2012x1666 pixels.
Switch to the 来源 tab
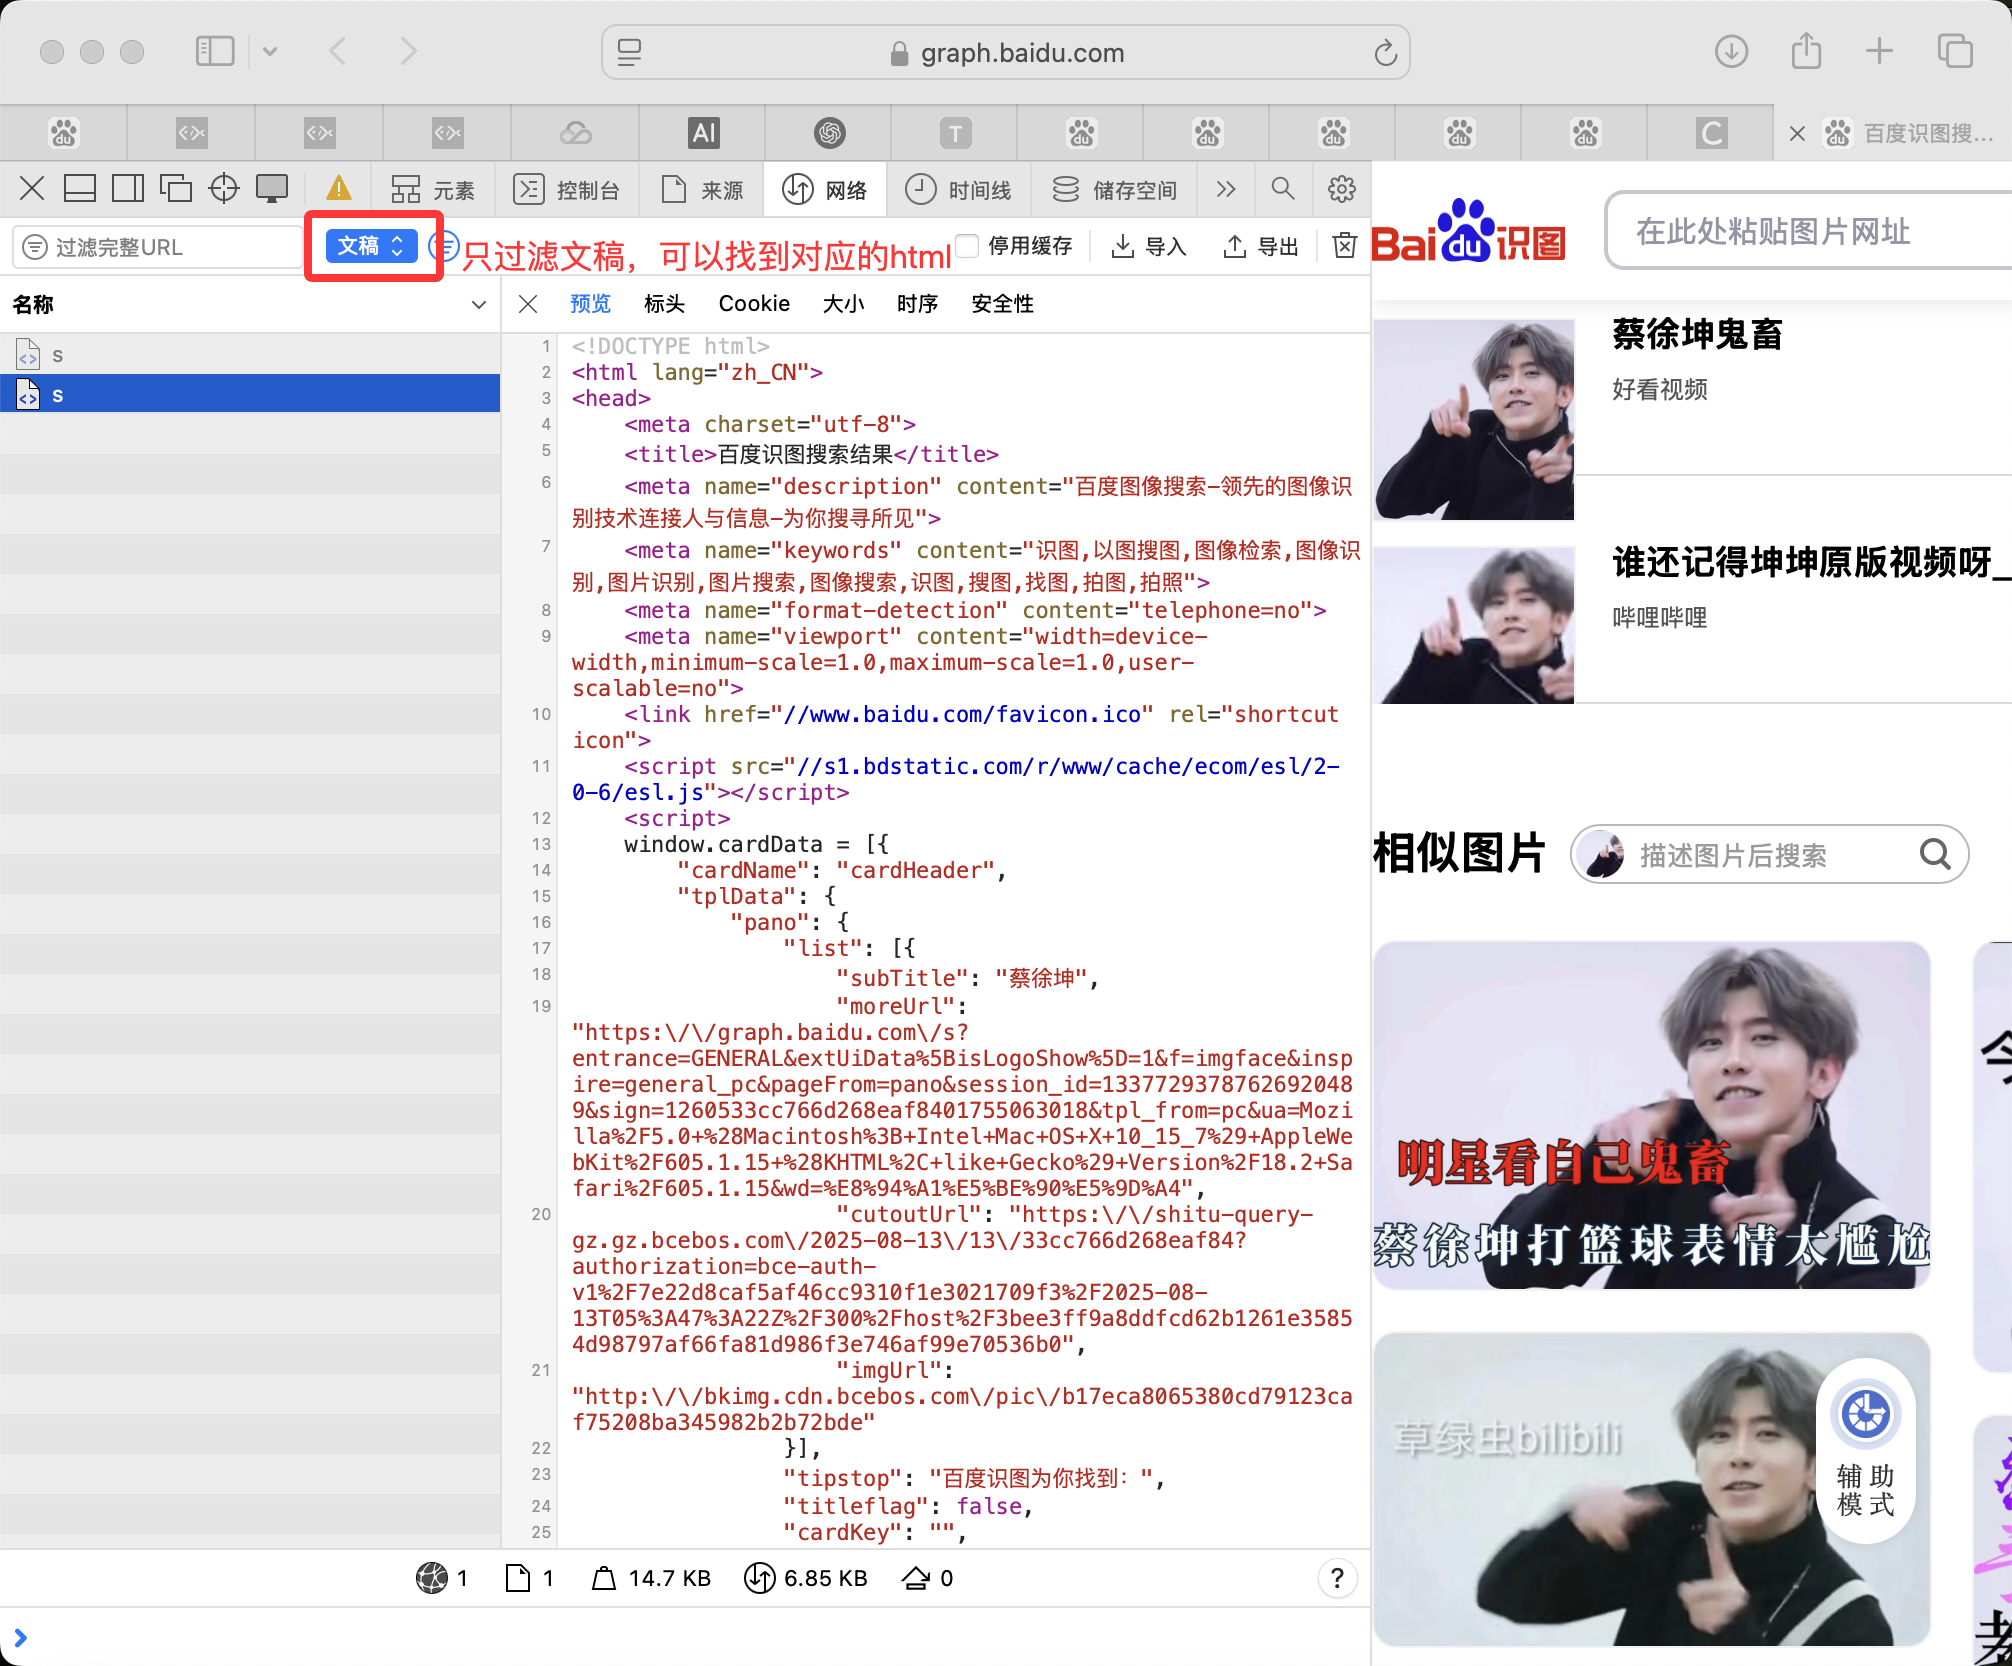pyautogui.click(x=702, y=189)
